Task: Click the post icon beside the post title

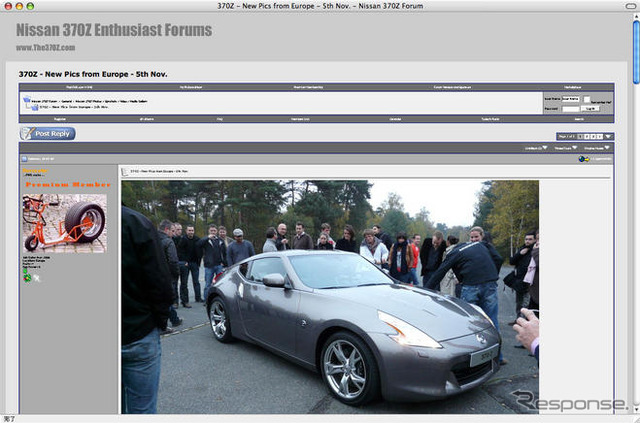Action: pos(125,171)
